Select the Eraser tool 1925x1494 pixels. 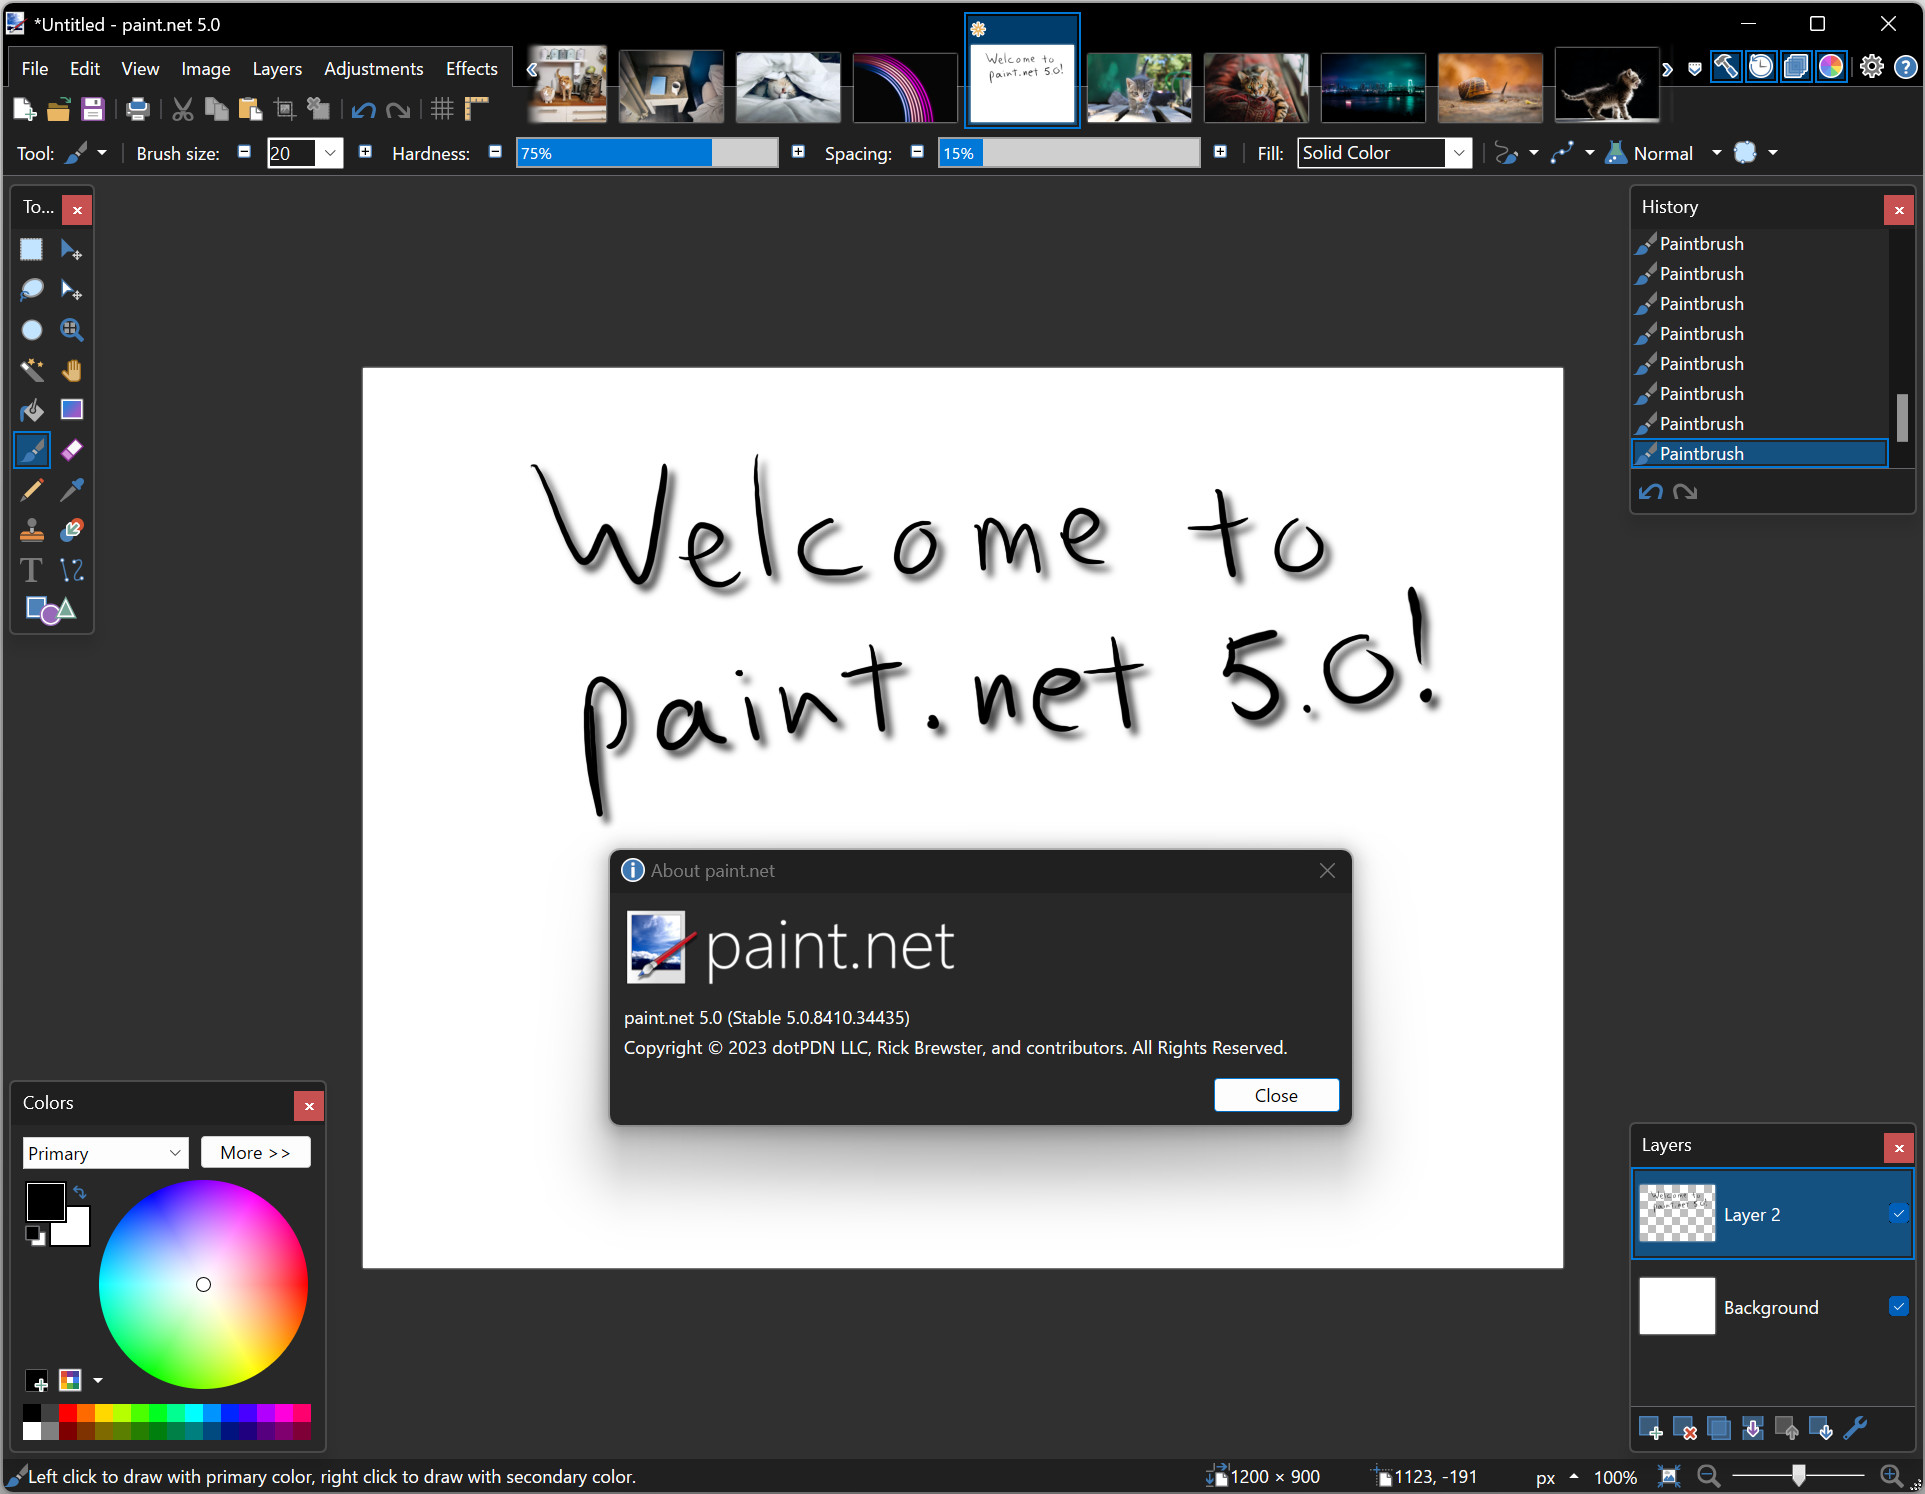click(x=72, y=450)
